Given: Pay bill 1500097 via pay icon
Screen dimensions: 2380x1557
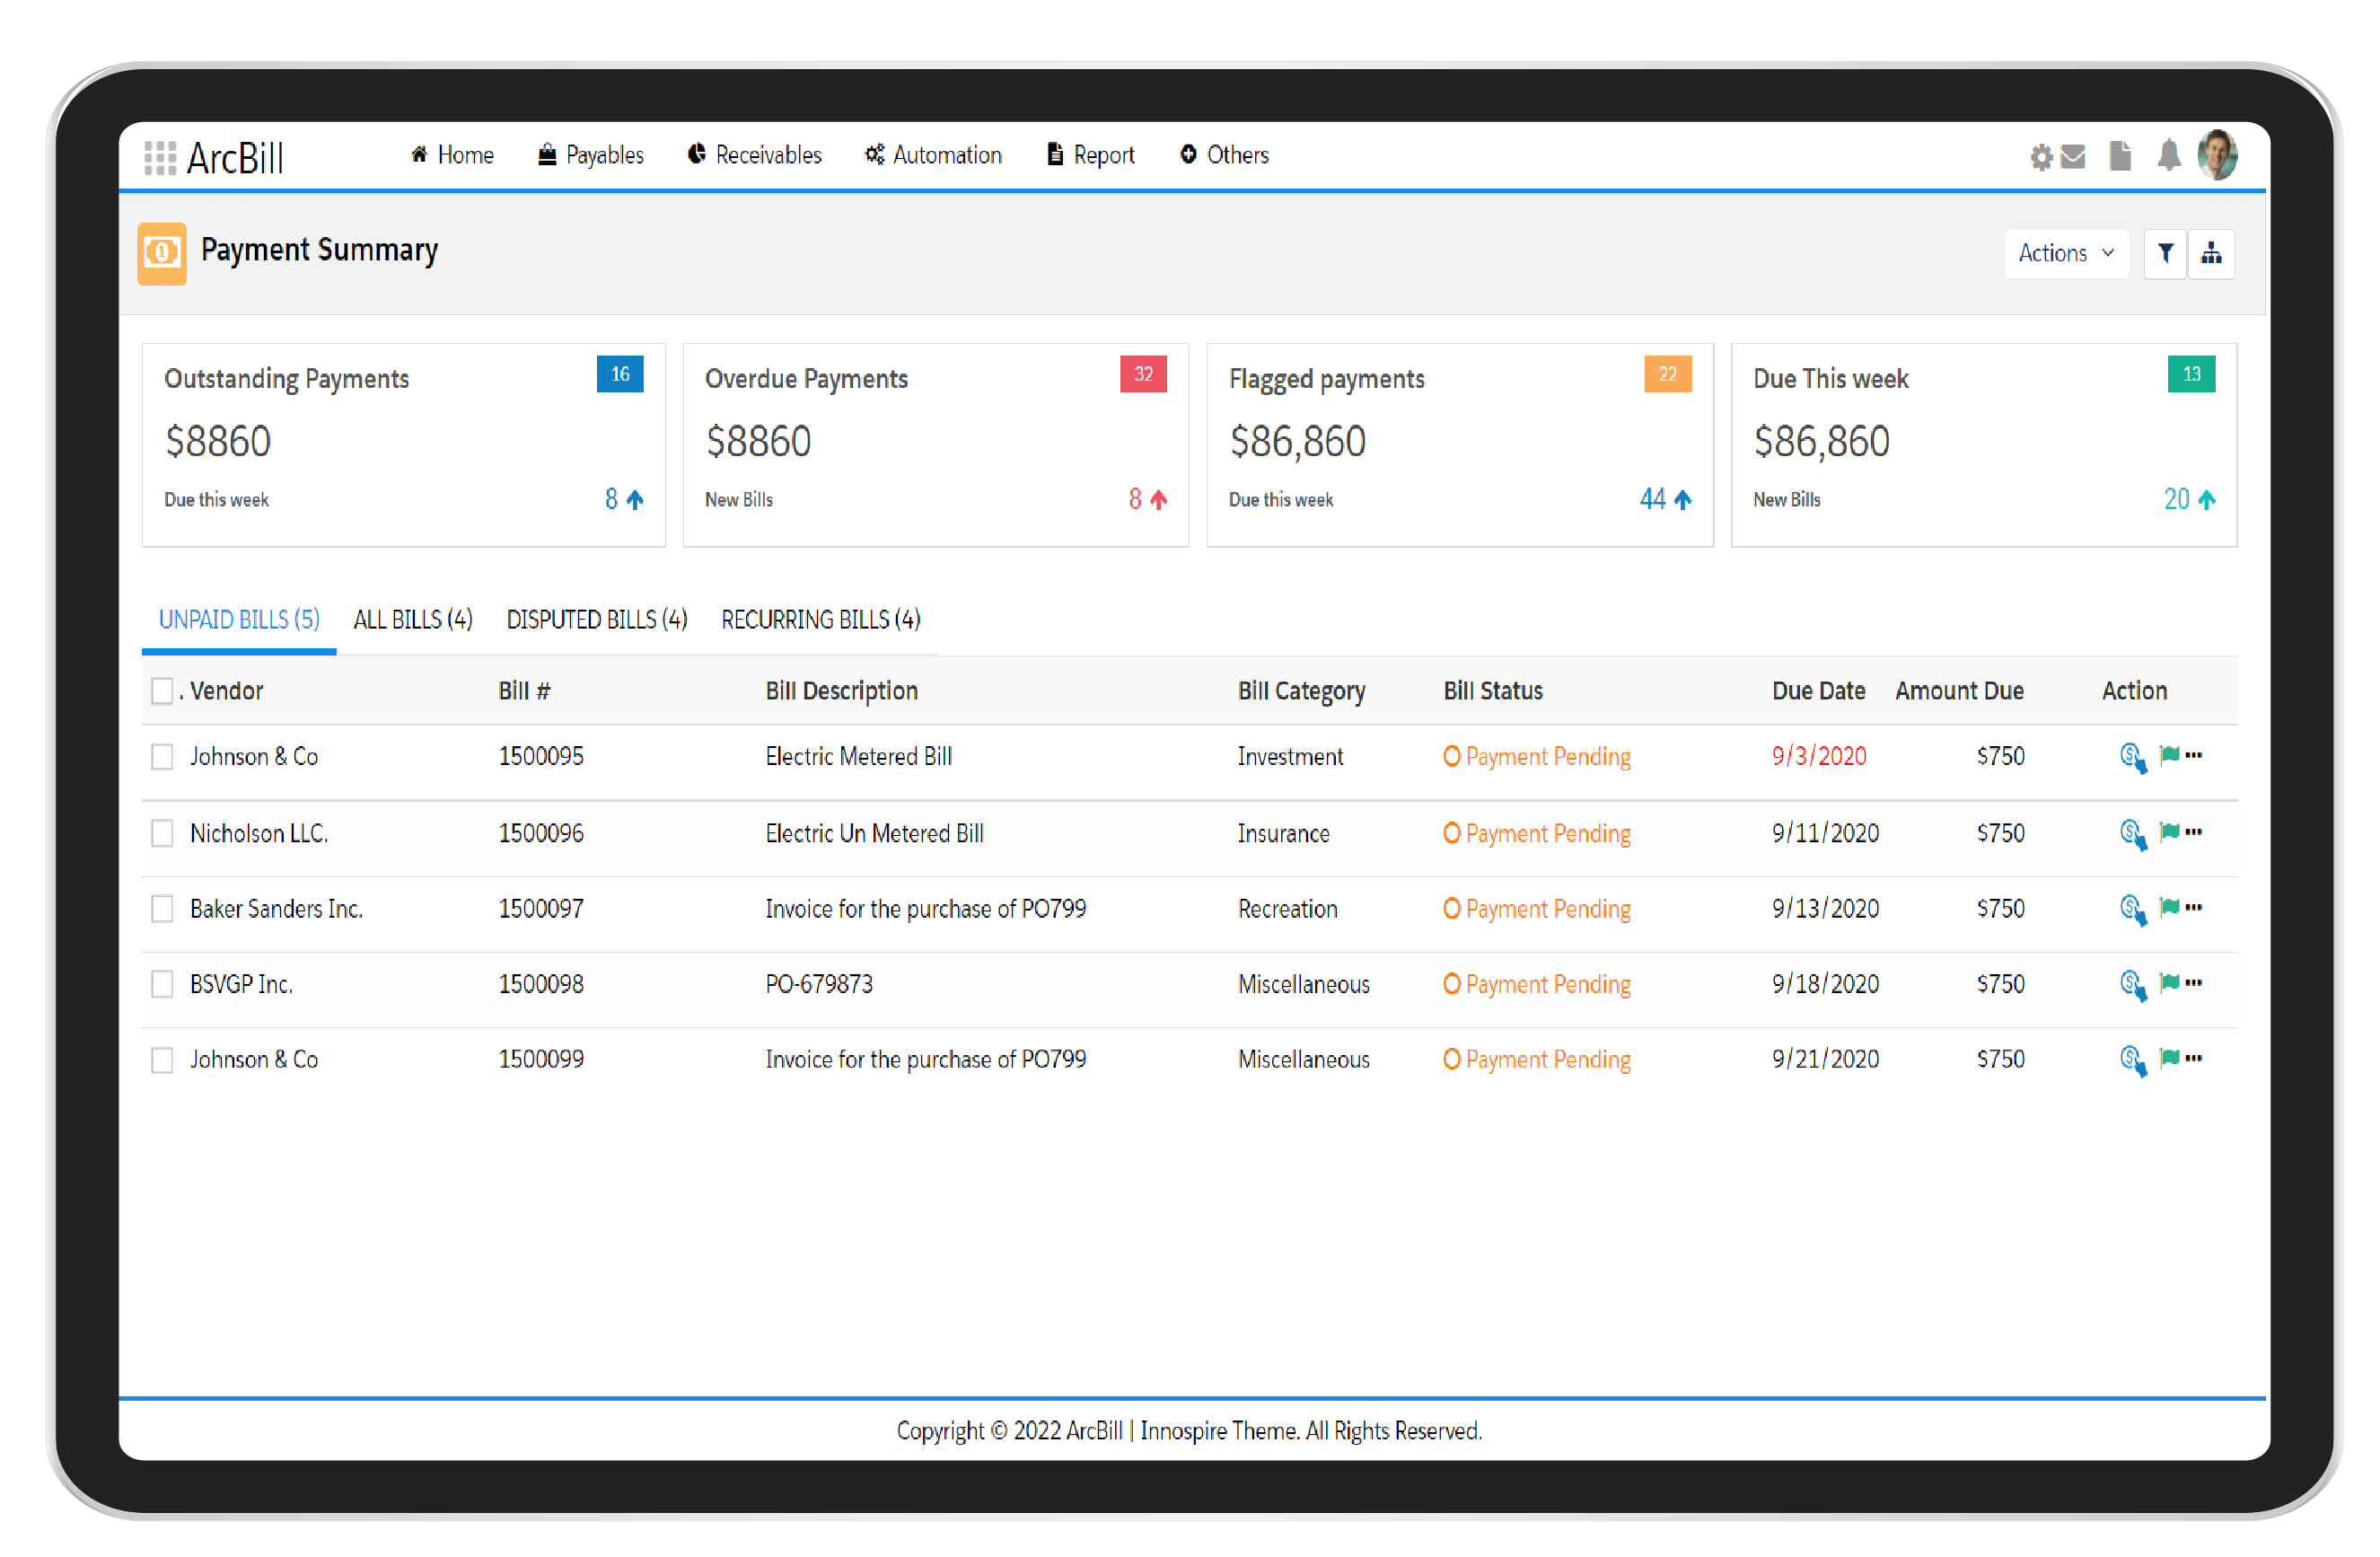Looking at the screenshot, I should 2132,909.
